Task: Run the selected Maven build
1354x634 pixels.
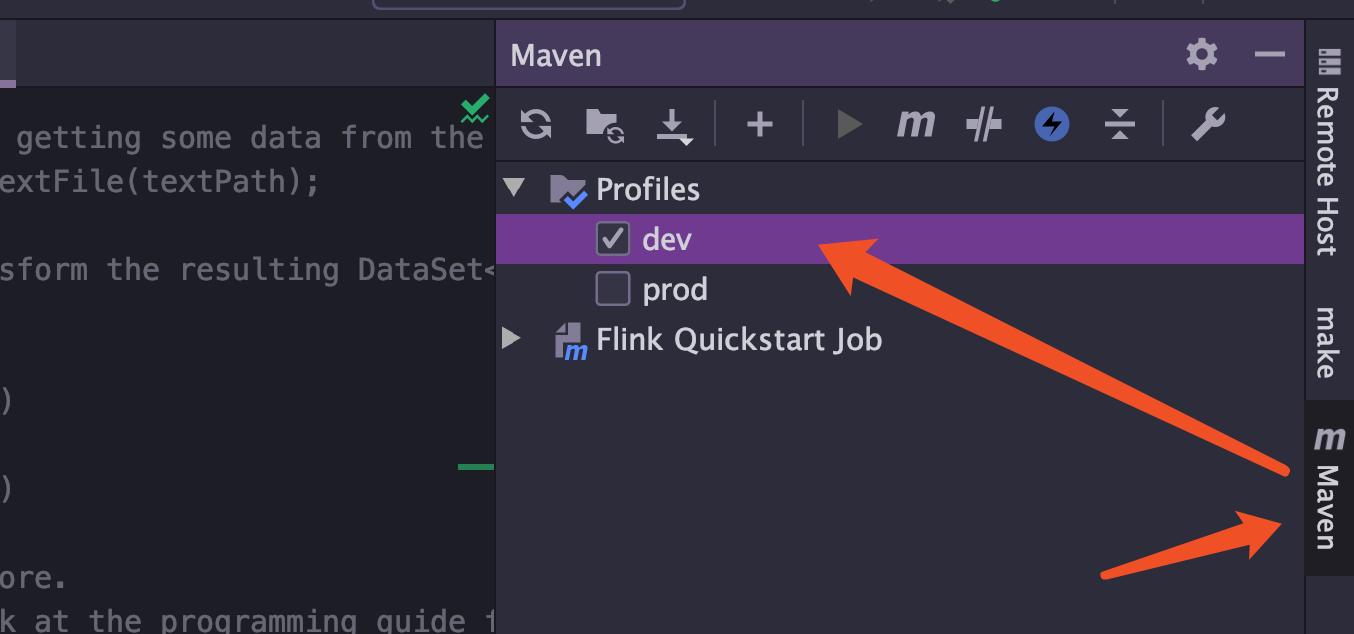Action: pos(849,125)
